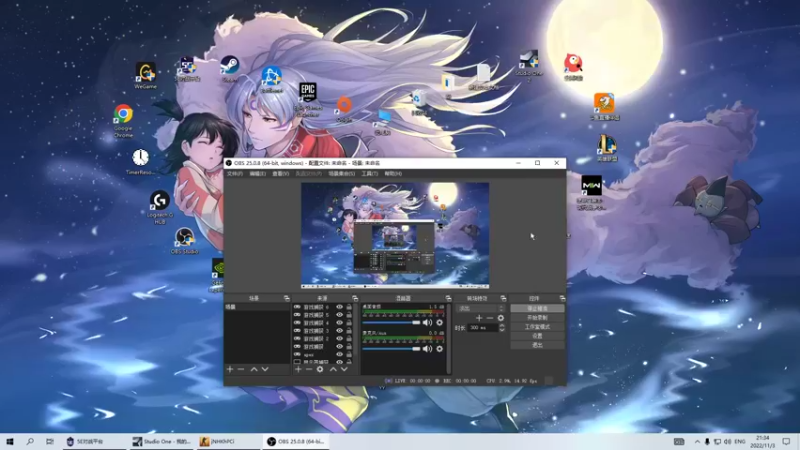Open the transition type dropdown
Viewport: 800px width, 450px height.
480,309
